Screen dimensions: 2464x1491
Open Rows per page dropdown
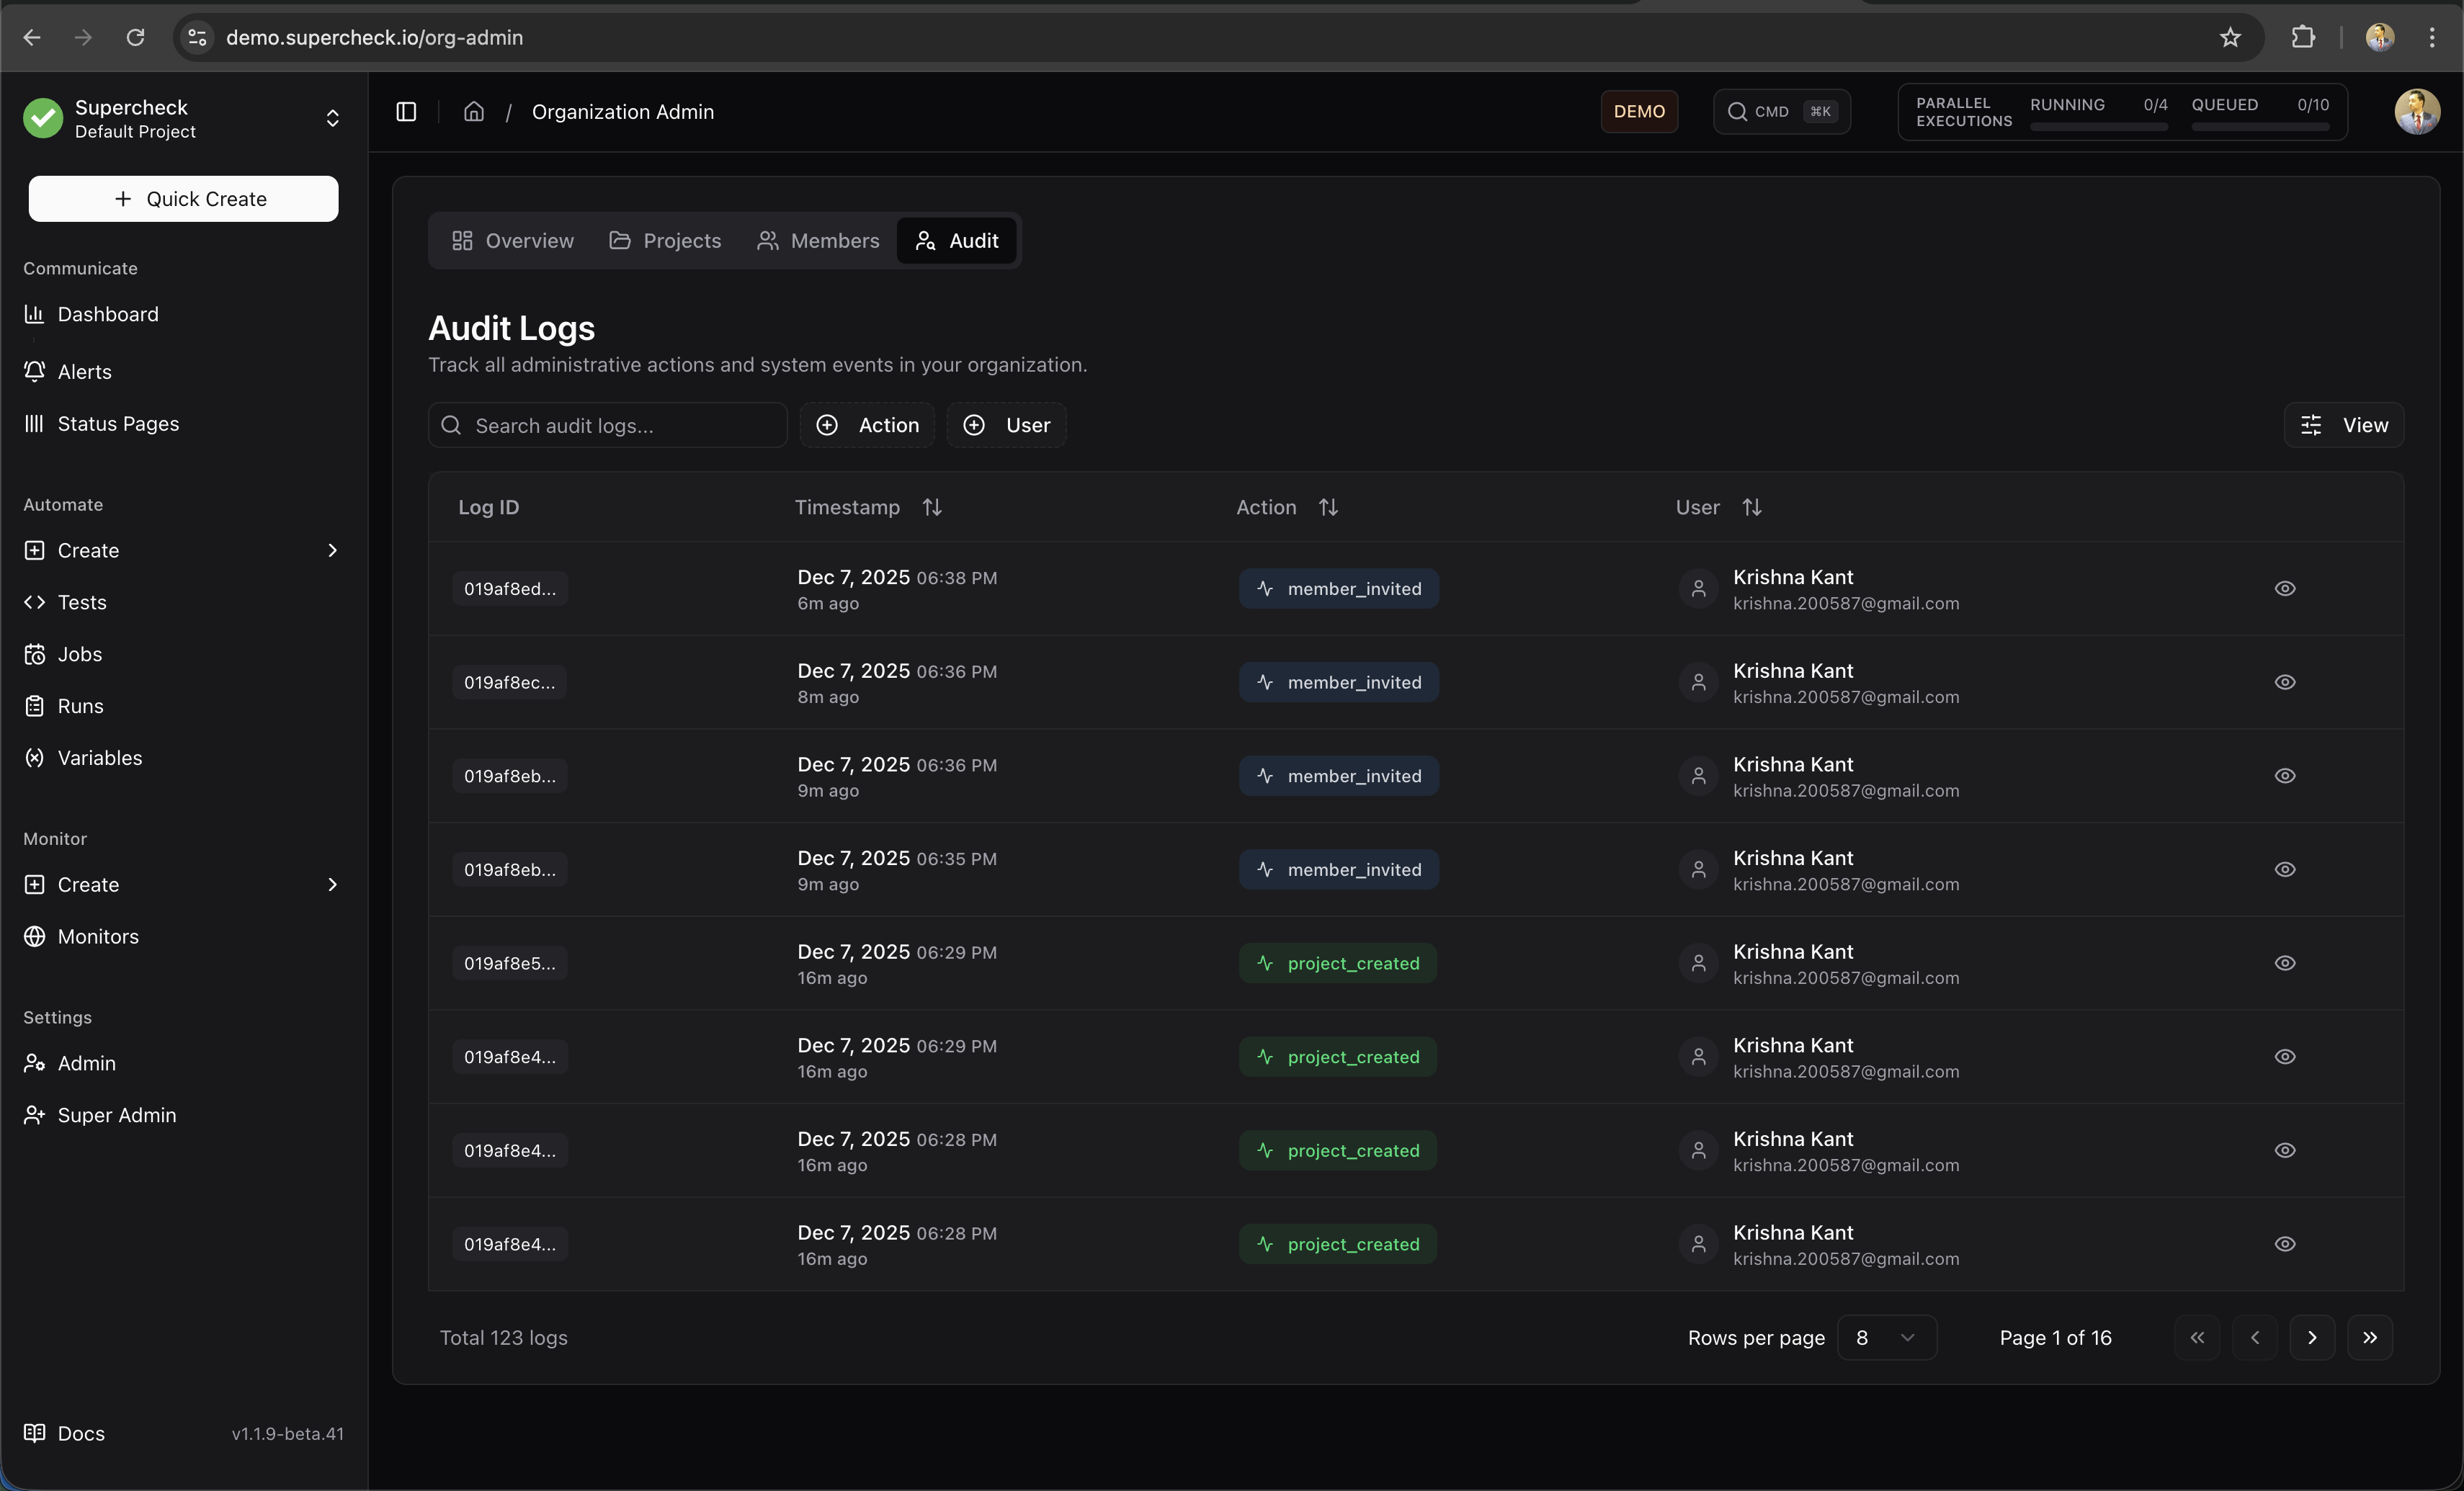(x=1886, y=1338)
